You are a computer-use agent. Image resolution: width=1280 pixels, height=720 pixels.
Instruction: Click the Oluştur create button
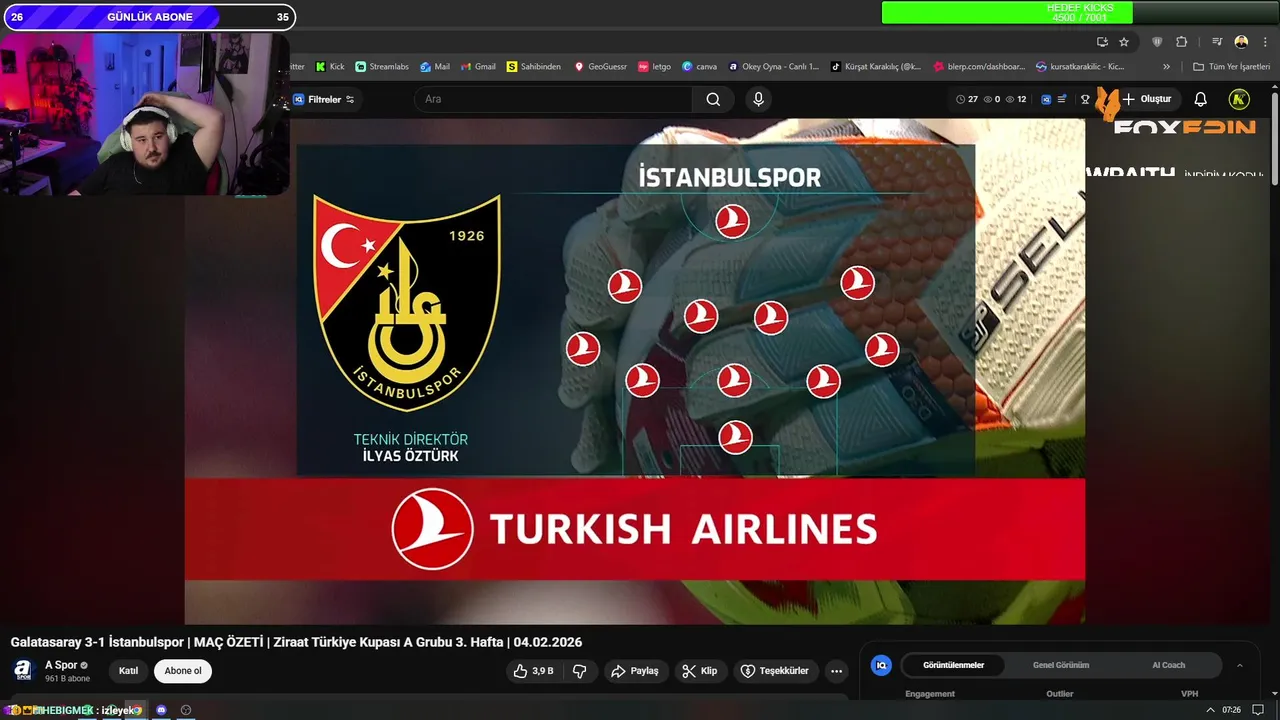(1146, 99)
